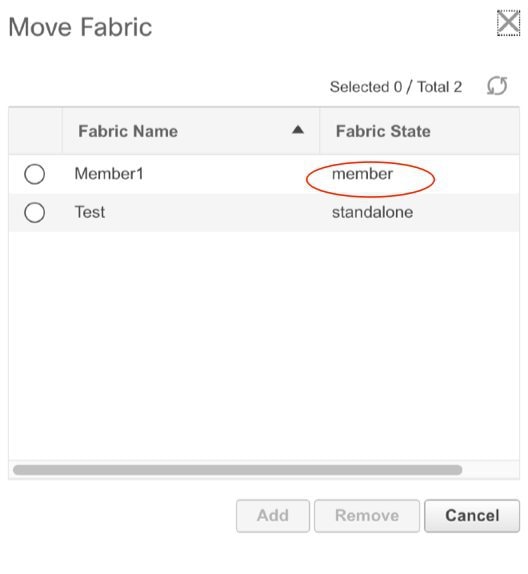Sort by Fabric Name ascending arrow
Viewport: 528px width, 574px height.
click(298, 130)
